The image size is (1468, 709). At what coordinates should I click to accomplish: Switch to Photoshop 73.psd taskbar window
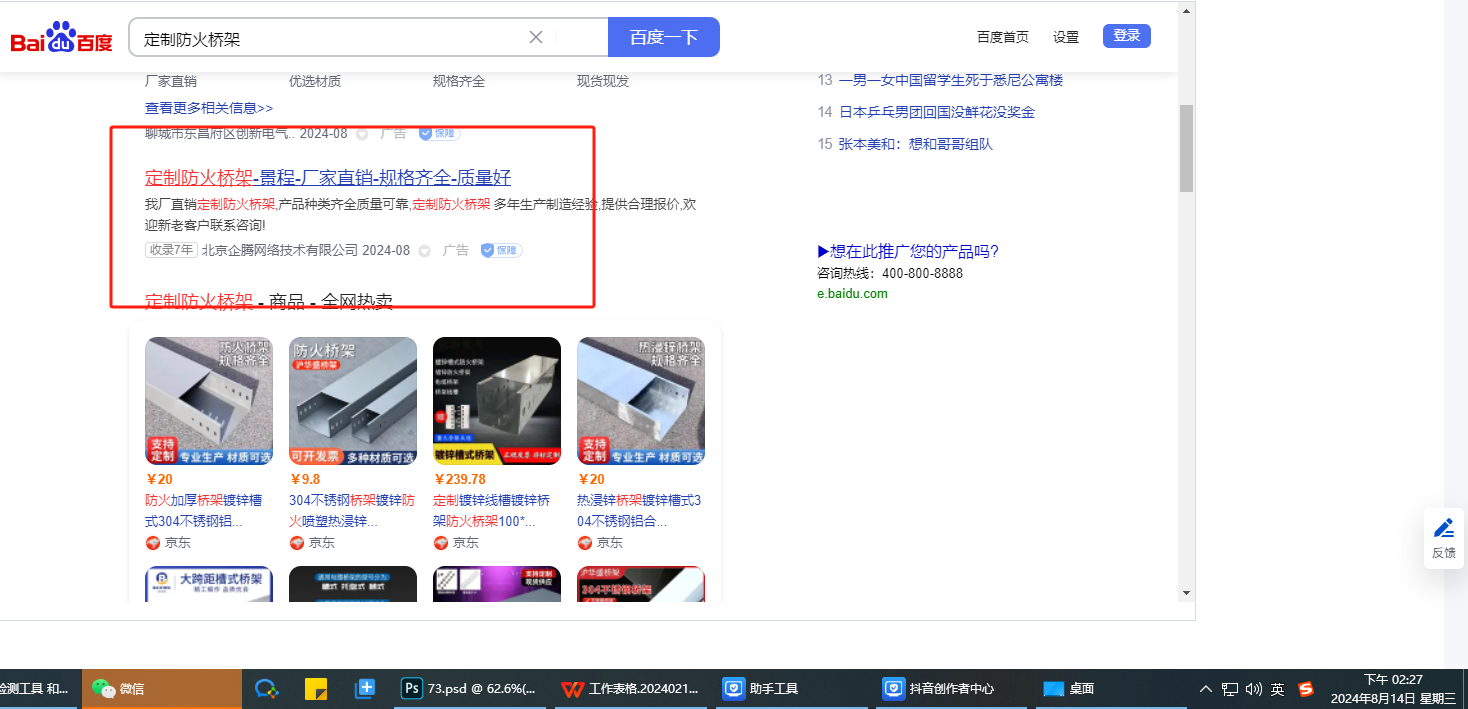click(470, 688)
